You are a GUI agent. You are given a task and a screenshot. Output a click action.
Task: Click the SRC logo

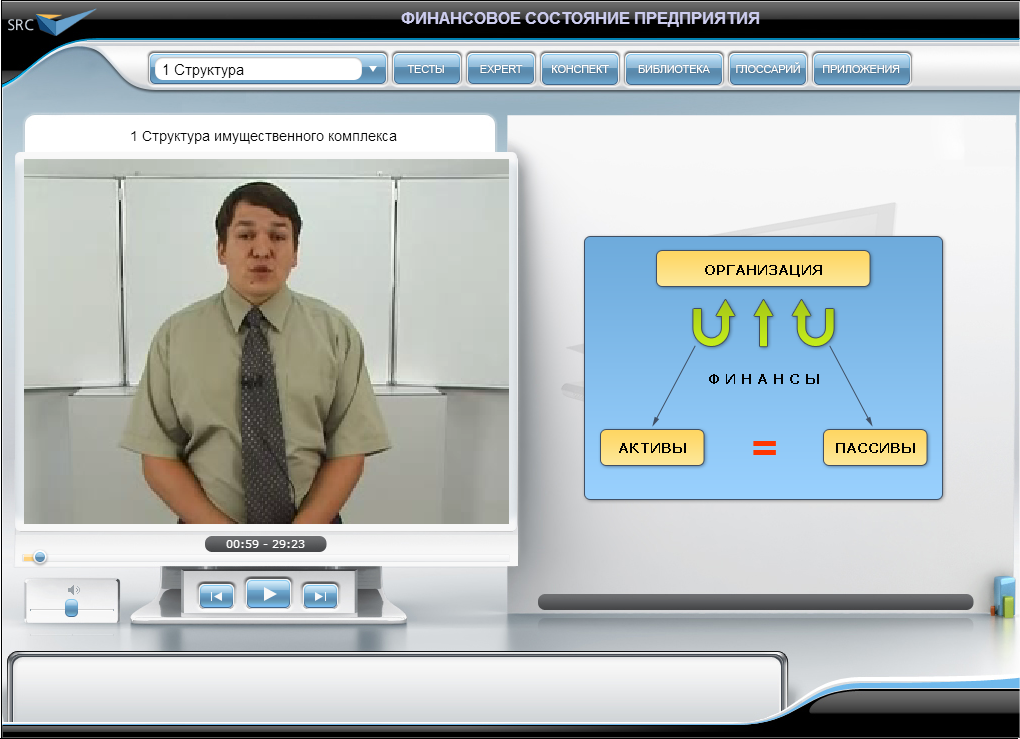click(x=51, y=23)
